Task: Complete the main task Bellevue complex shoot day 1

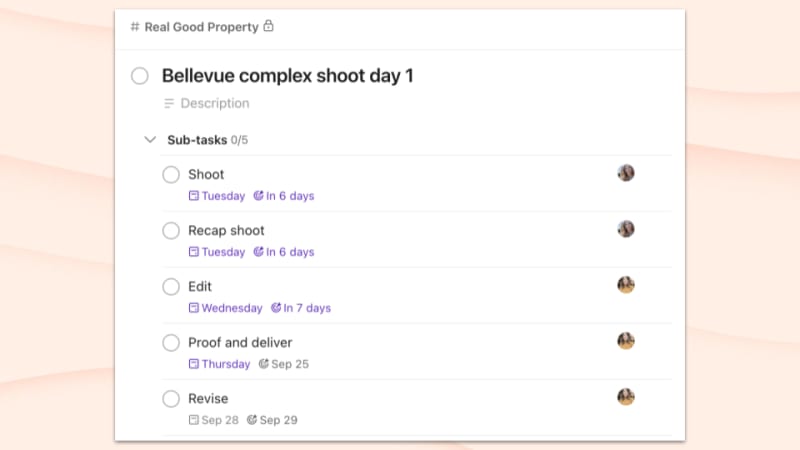Action: click(140, 76)
